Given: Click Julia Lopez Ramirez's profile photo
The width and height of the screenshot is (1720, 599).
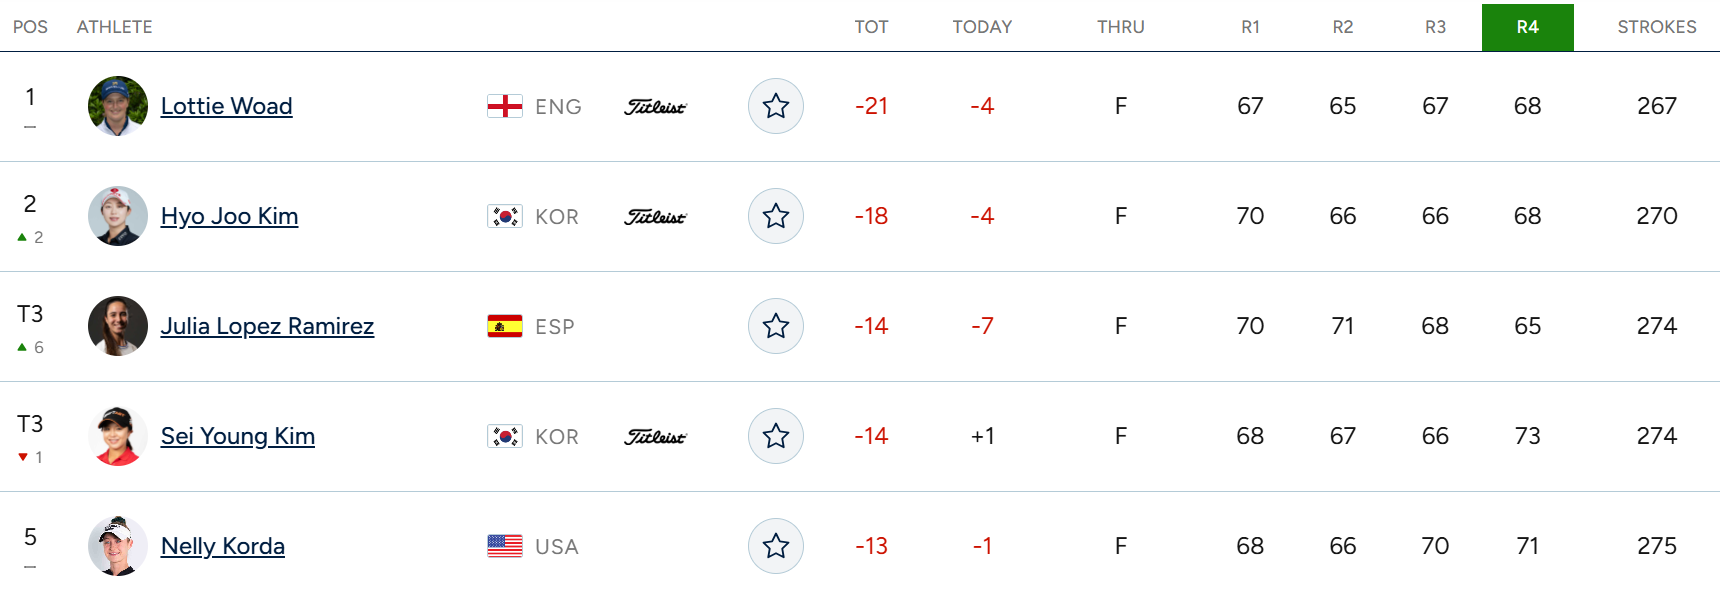Looking at the screenshot, I should pyautogui.click(x=118, y=326).
